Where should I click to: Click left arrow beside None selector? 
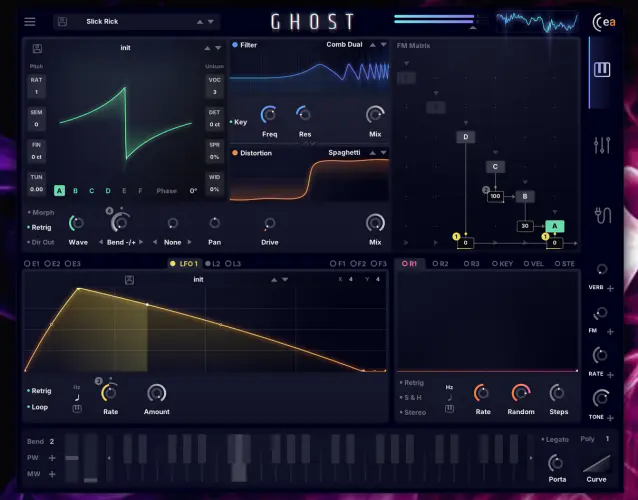[x=155, y=242]
